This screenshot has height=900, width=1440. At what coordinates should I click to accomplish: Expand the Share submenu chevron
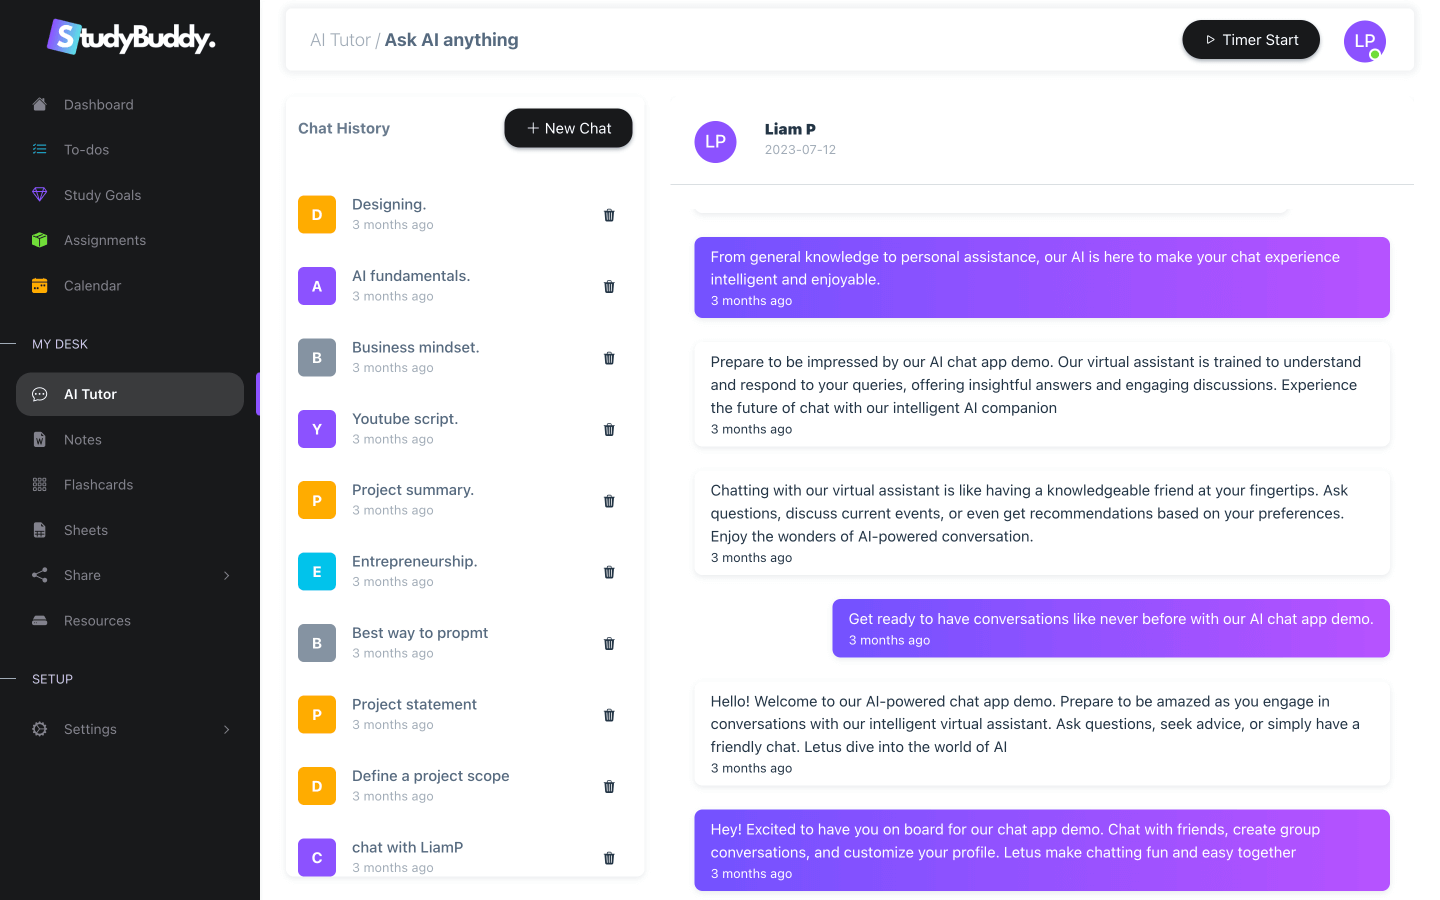pyautogui.click(x=227, y=575)
